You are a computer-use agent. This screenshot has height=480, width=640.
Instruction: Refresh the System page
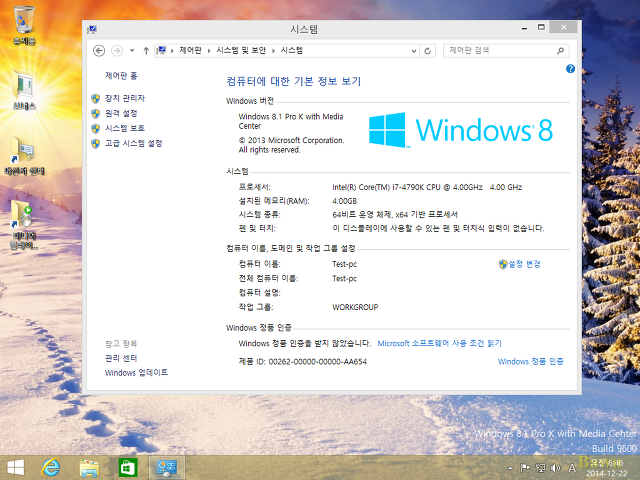coord(427,51)
